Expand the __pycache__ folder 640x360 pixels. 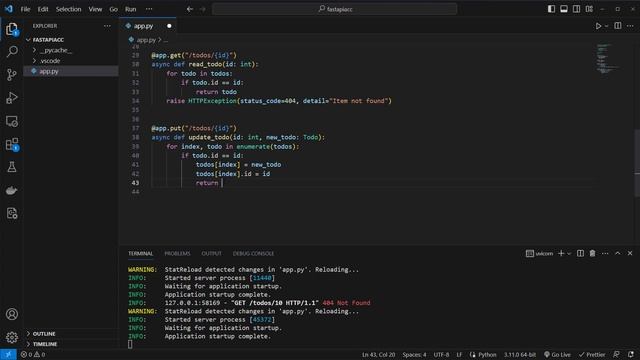pyautogui.click(x=56, y=50)
